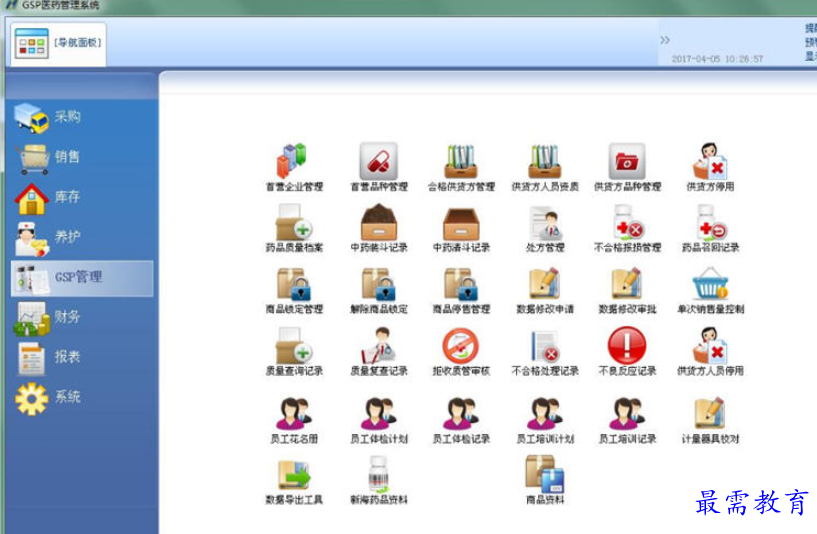The width and height of the screenshot is (817, 534).
Task: Open 数据修改审批 icon
Action: pyautogui.click(x=627, y=284)
